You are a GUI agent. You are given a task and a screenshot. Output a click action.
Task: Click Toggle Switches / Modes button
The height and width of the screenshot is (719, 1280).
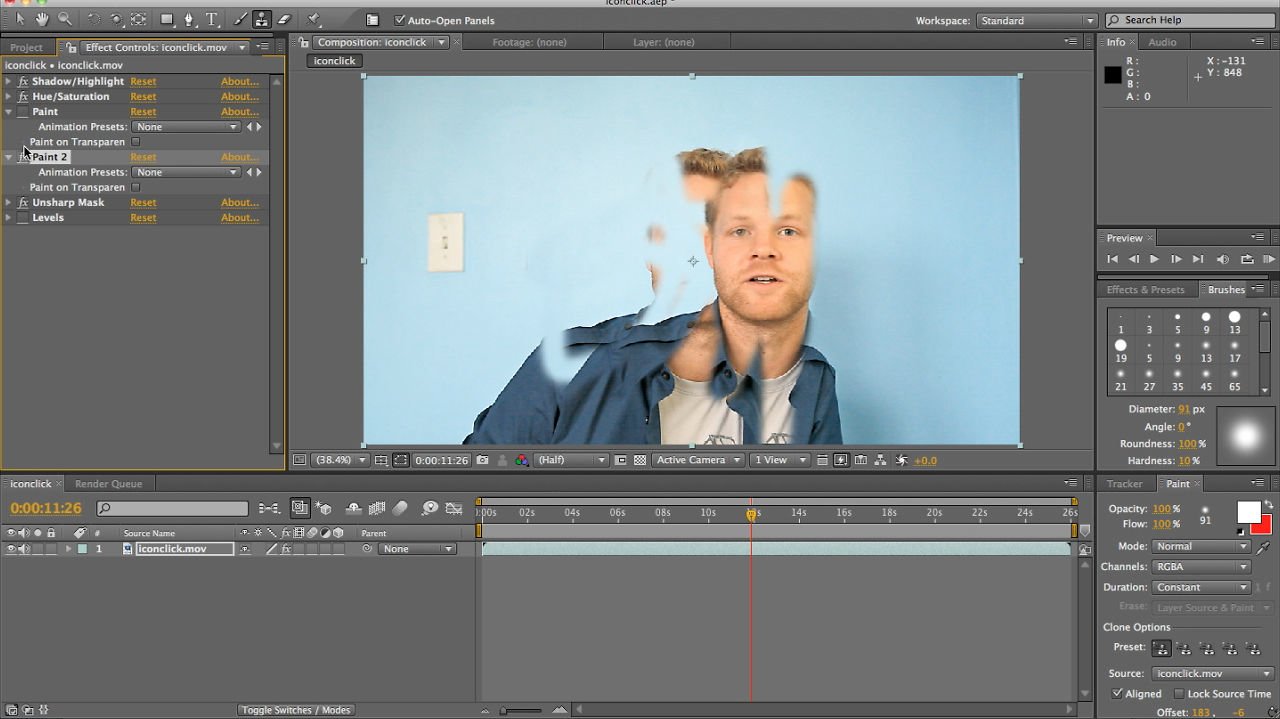(x=296, y=710)
